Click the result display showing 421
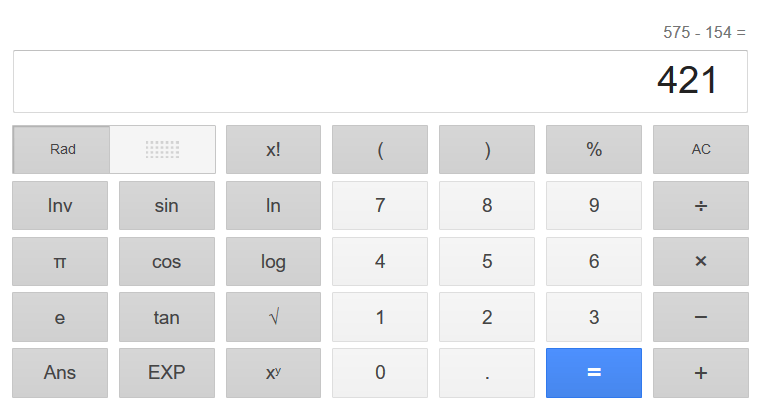 380,81
